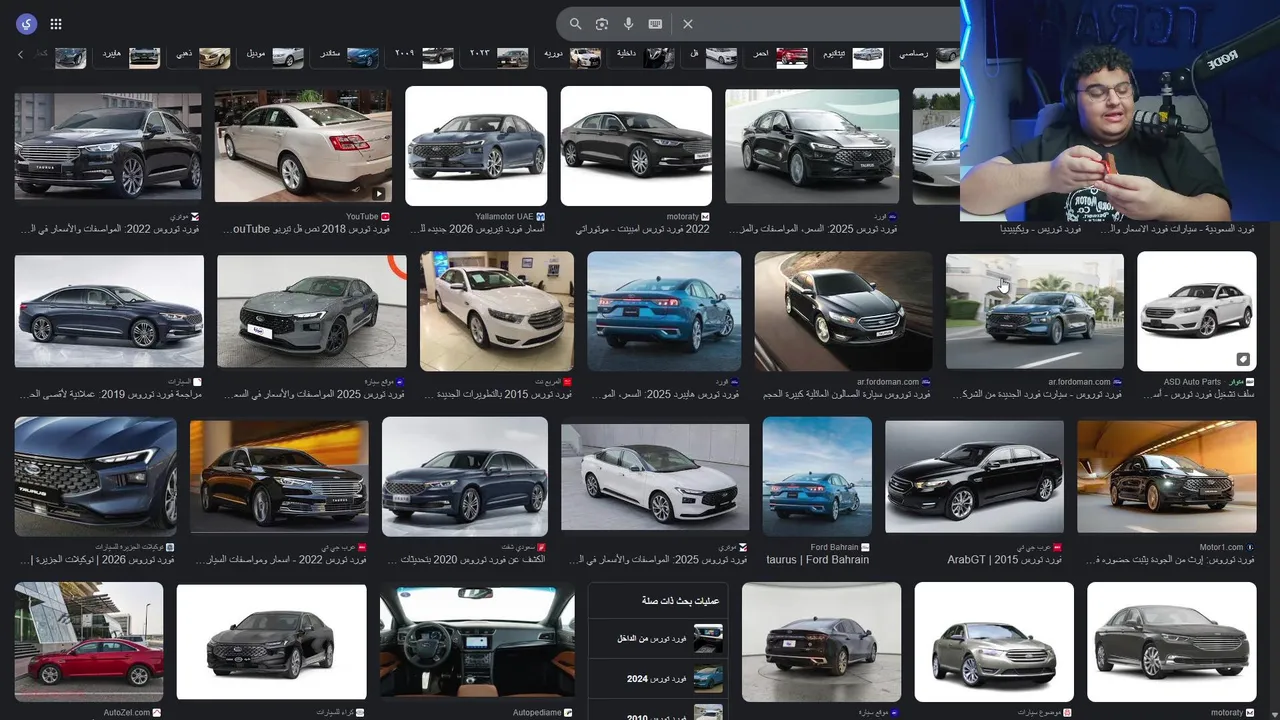The image size is (1280, 720).
Task: Open Yallamotor UAE blue Taurus thumbnail
Action: [476, 146]
